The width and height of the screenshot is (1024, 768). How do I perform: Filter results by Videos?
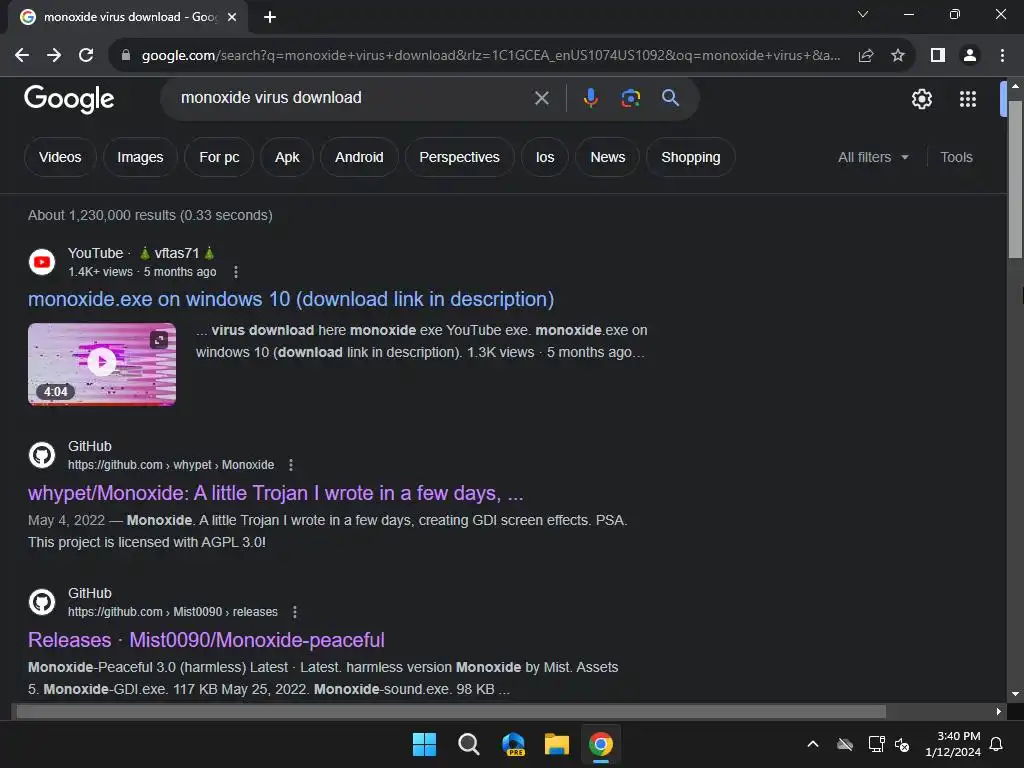point(60,157)
